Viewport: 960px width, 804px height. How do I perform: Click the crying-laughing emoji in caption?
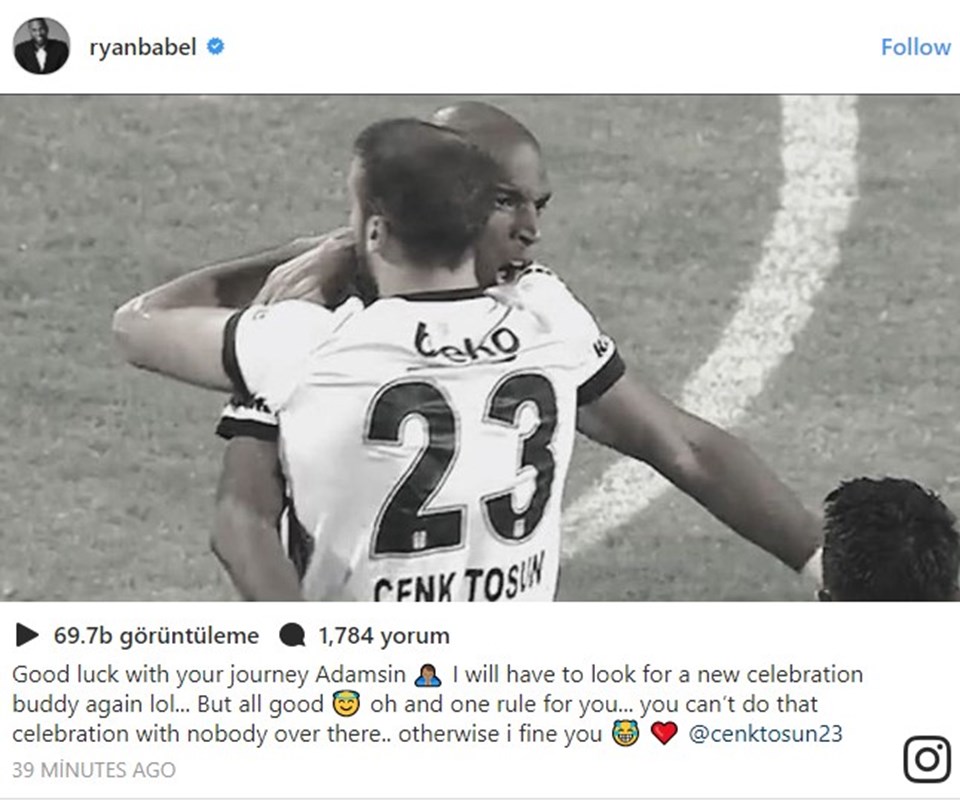click(x=626, y=733)
